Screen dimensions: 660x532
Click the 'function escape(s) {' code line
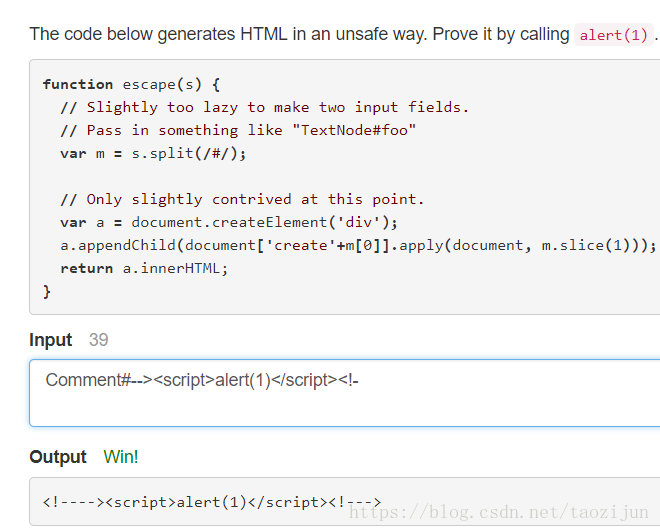[131, 85]
